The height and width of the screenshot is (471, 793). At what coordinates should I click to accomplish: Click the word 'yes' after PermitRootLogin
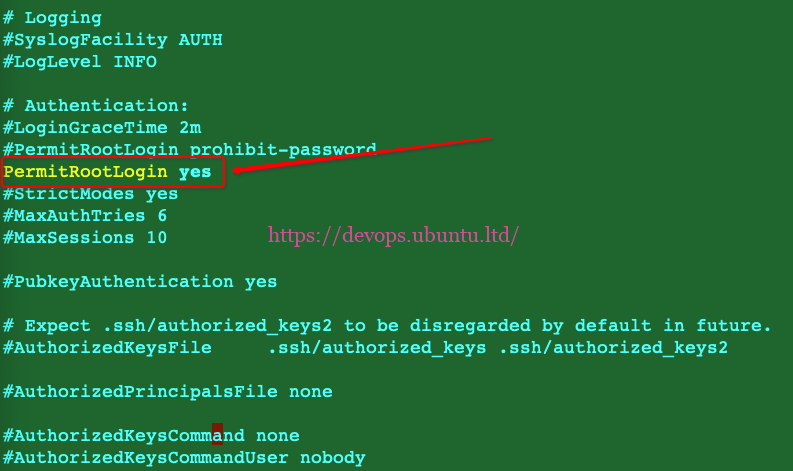[195, 172]
